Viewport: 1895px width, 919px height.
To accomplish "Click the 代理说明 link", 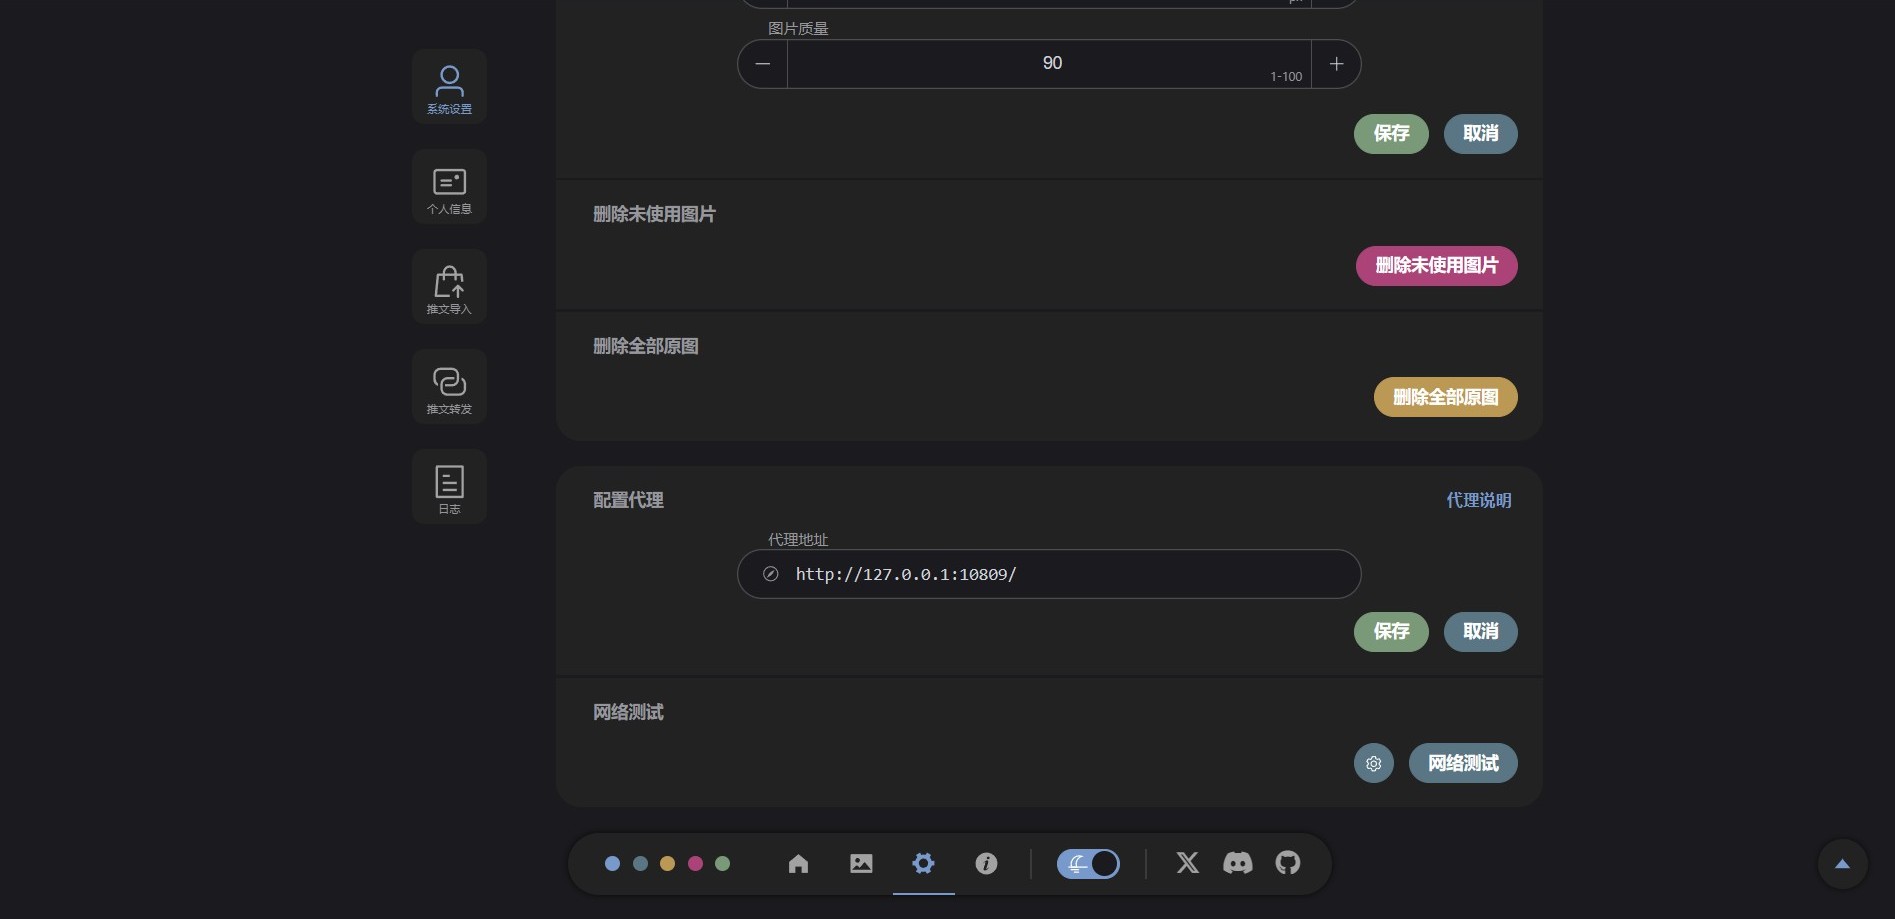I will [1478, 500].
